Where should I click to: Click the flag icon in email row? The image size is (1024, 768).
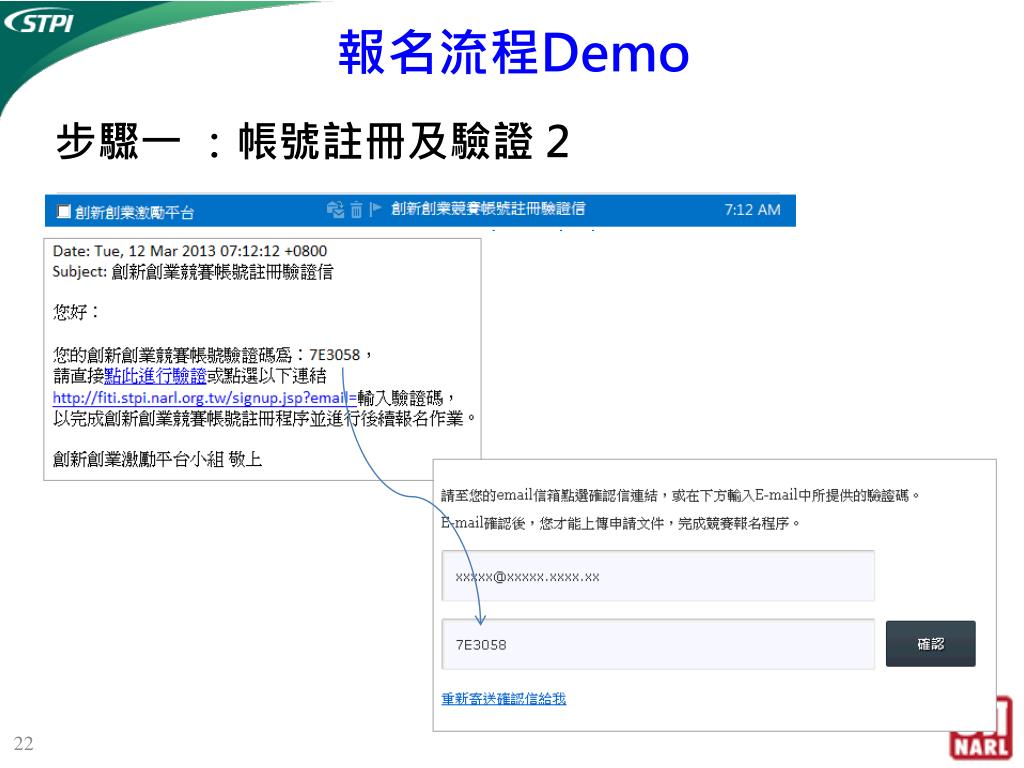point(375,209)
